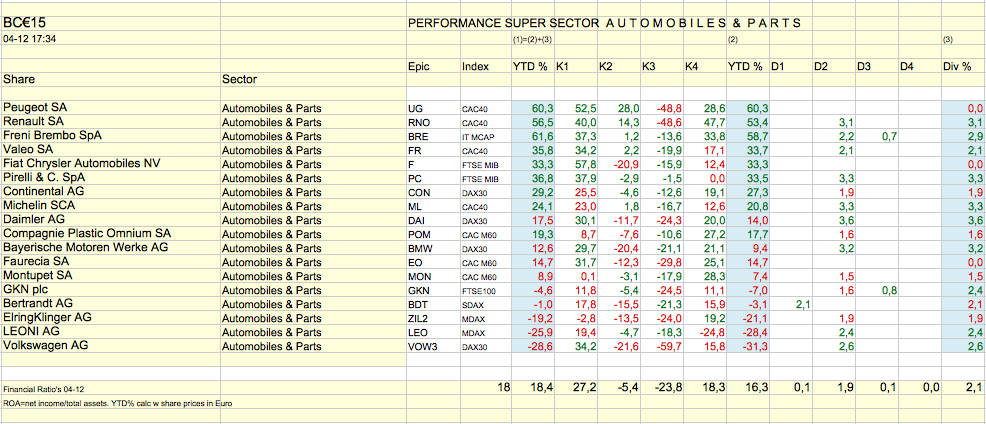Select the D1 column header

[x=790, y=66]
